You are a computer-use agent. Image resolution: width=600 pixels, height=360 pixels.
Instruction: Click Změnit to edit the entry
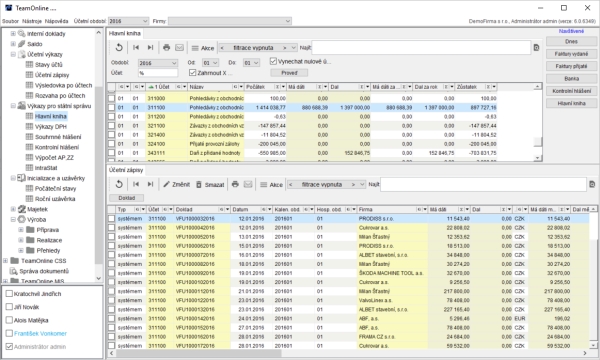[176, 184]
